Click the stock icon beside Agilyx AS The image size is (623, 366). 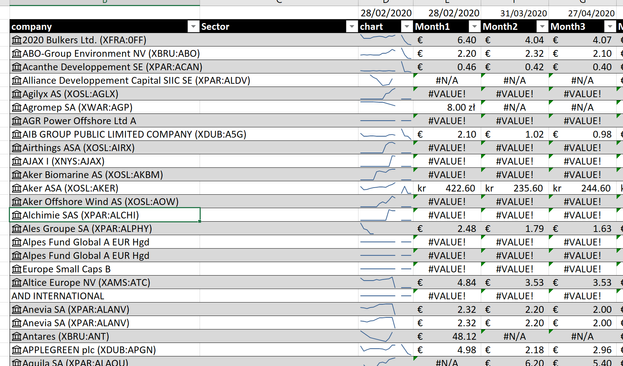point(16,94)
